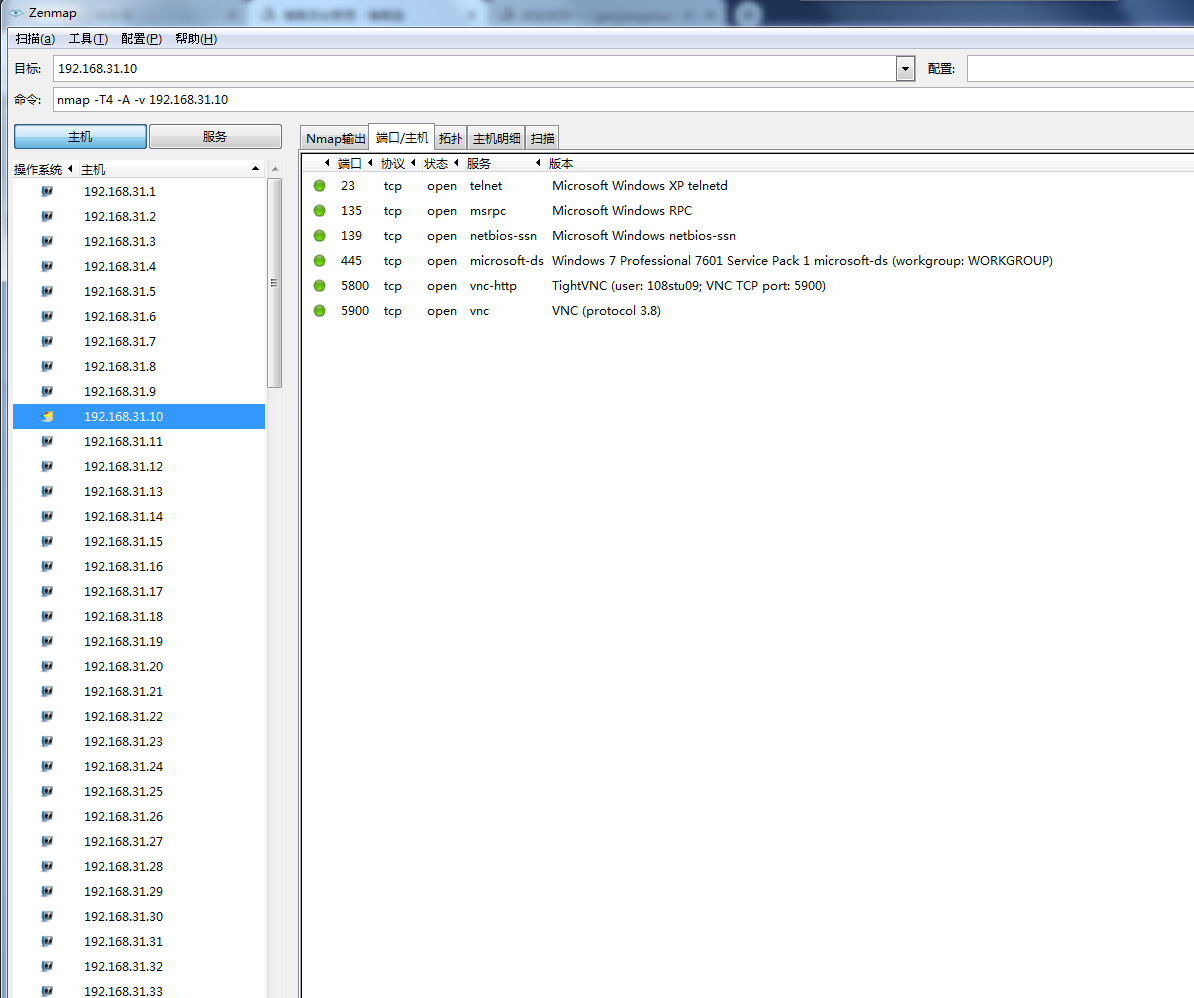Click the OS icon beside host 192.168.31.22
Viewport: 1194px width, 998px height.
click(47, 716)
